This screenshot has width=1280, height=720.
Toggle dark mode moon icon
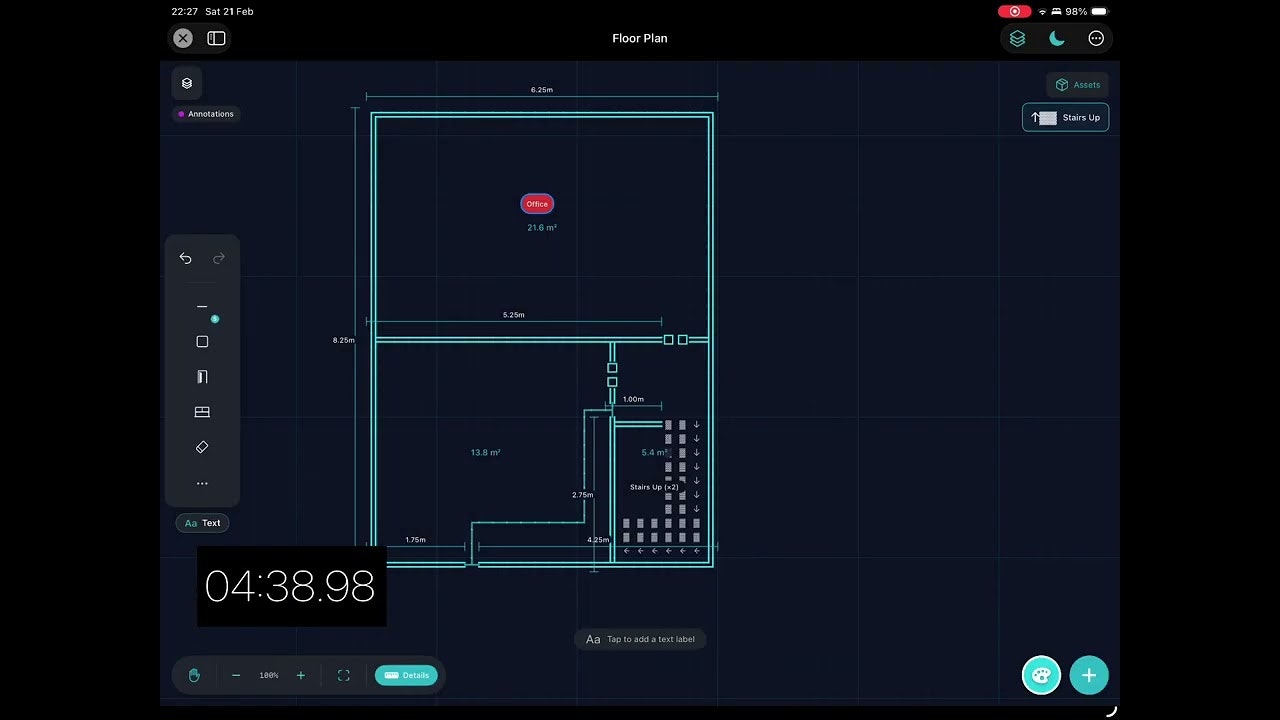tap(1057, 38)
